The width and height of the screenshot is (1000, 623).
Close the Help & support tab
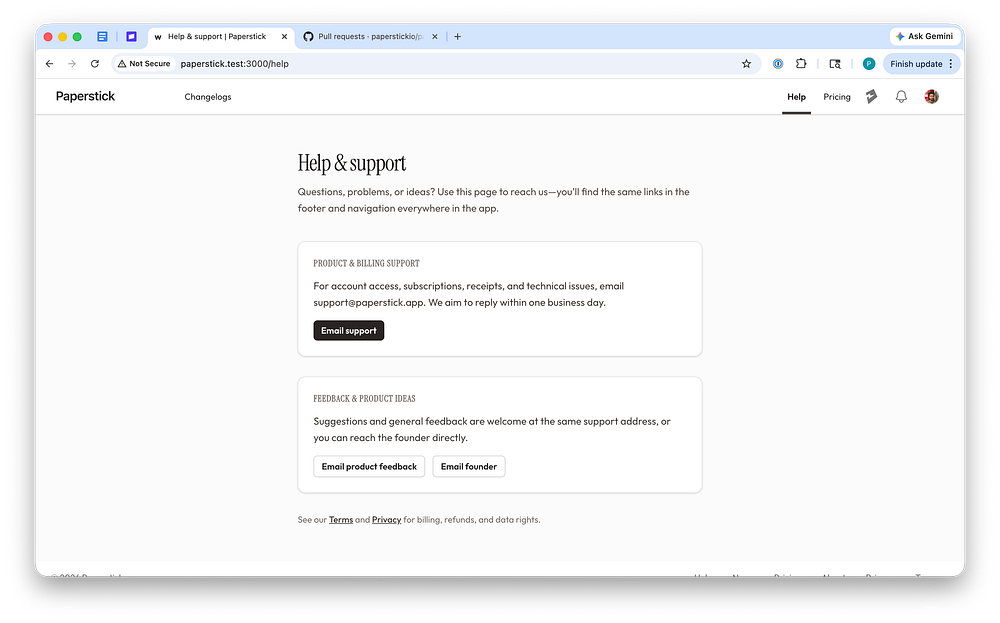tap(284, 36)
